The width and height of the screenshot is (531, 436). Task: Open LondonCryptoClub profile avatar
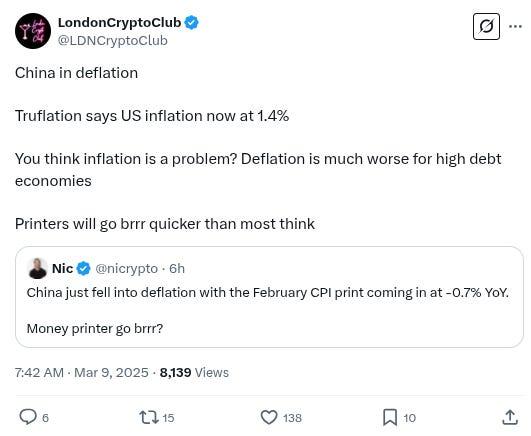pos(33,31)
